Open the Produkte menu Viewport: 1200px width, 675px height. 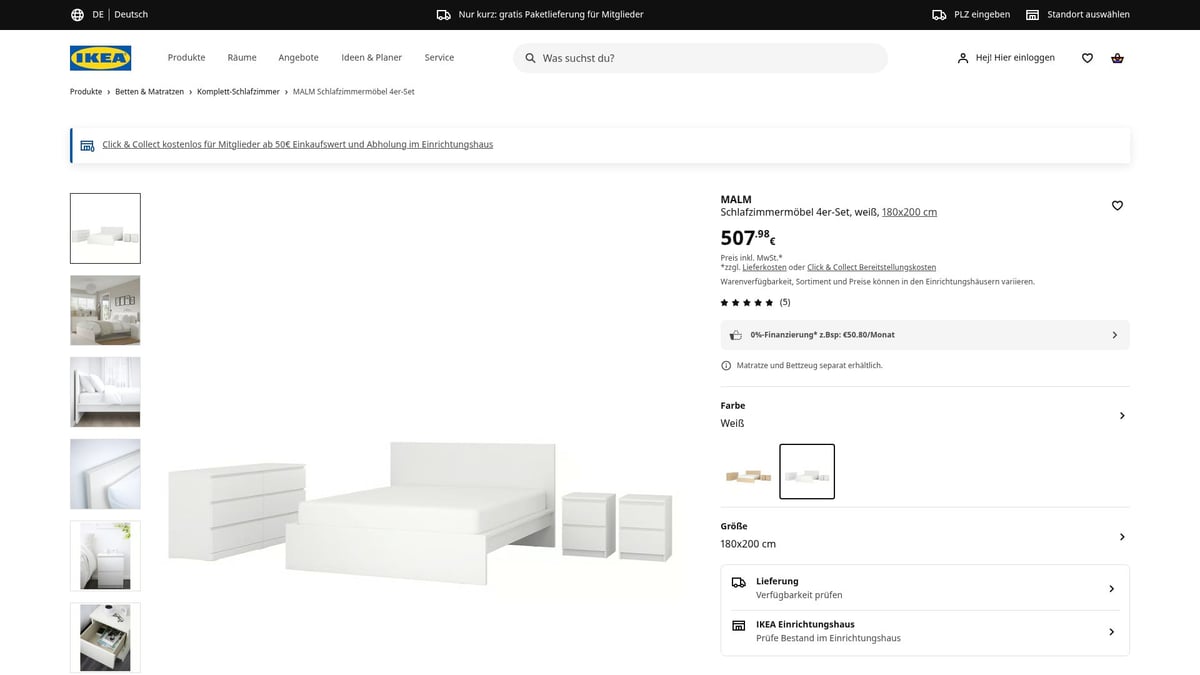pyautogui.click(x=186, y=57)
